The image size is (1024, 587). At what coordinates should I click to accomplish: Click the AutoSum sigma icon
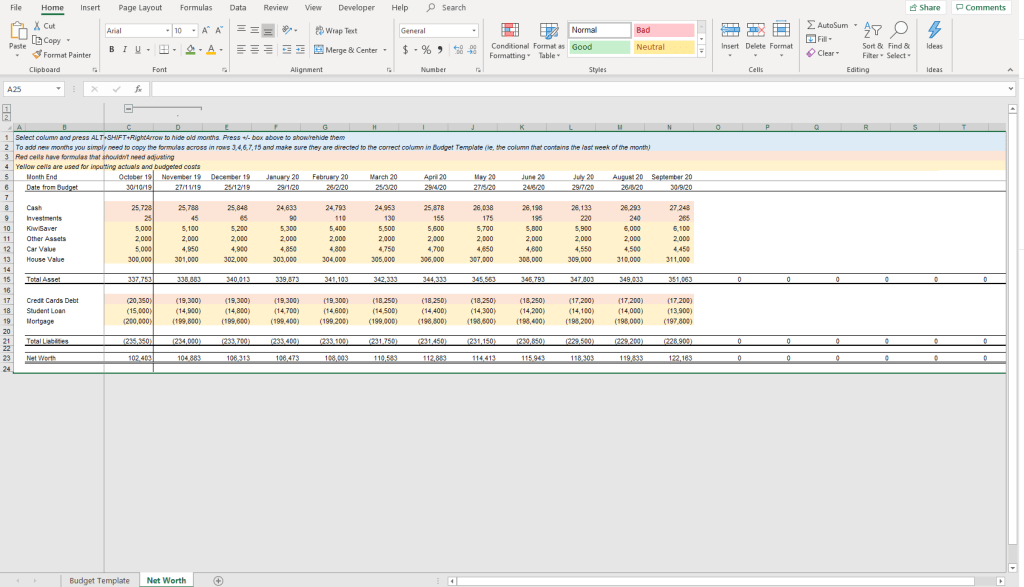(811, 25)
